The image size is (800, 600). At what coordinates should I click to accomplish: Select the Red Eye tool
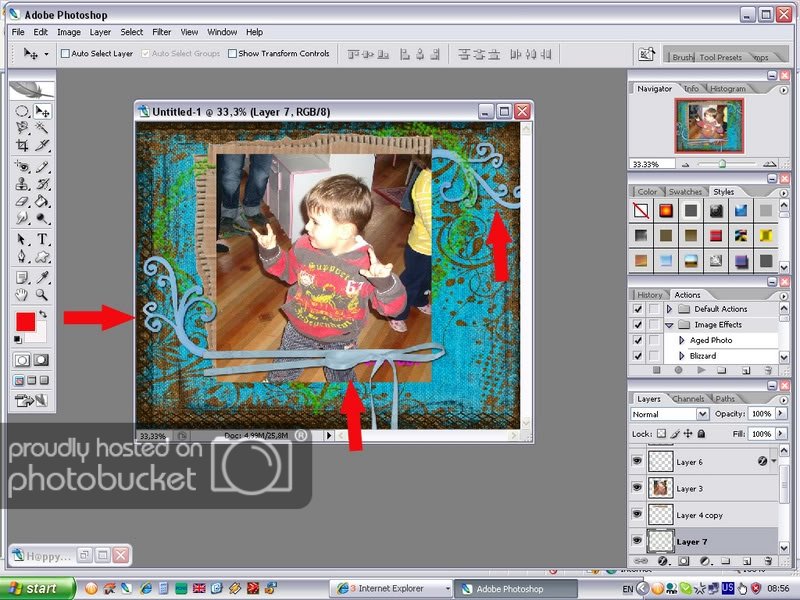[22, 166]
